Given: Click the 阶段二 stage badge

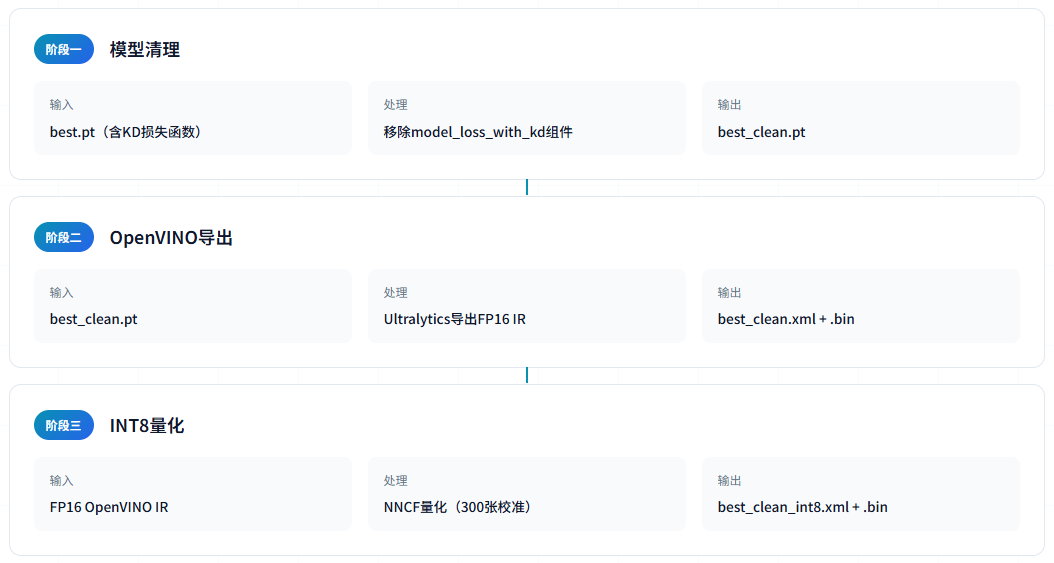Looking at the screenshot, I should [x=63, y=237].
